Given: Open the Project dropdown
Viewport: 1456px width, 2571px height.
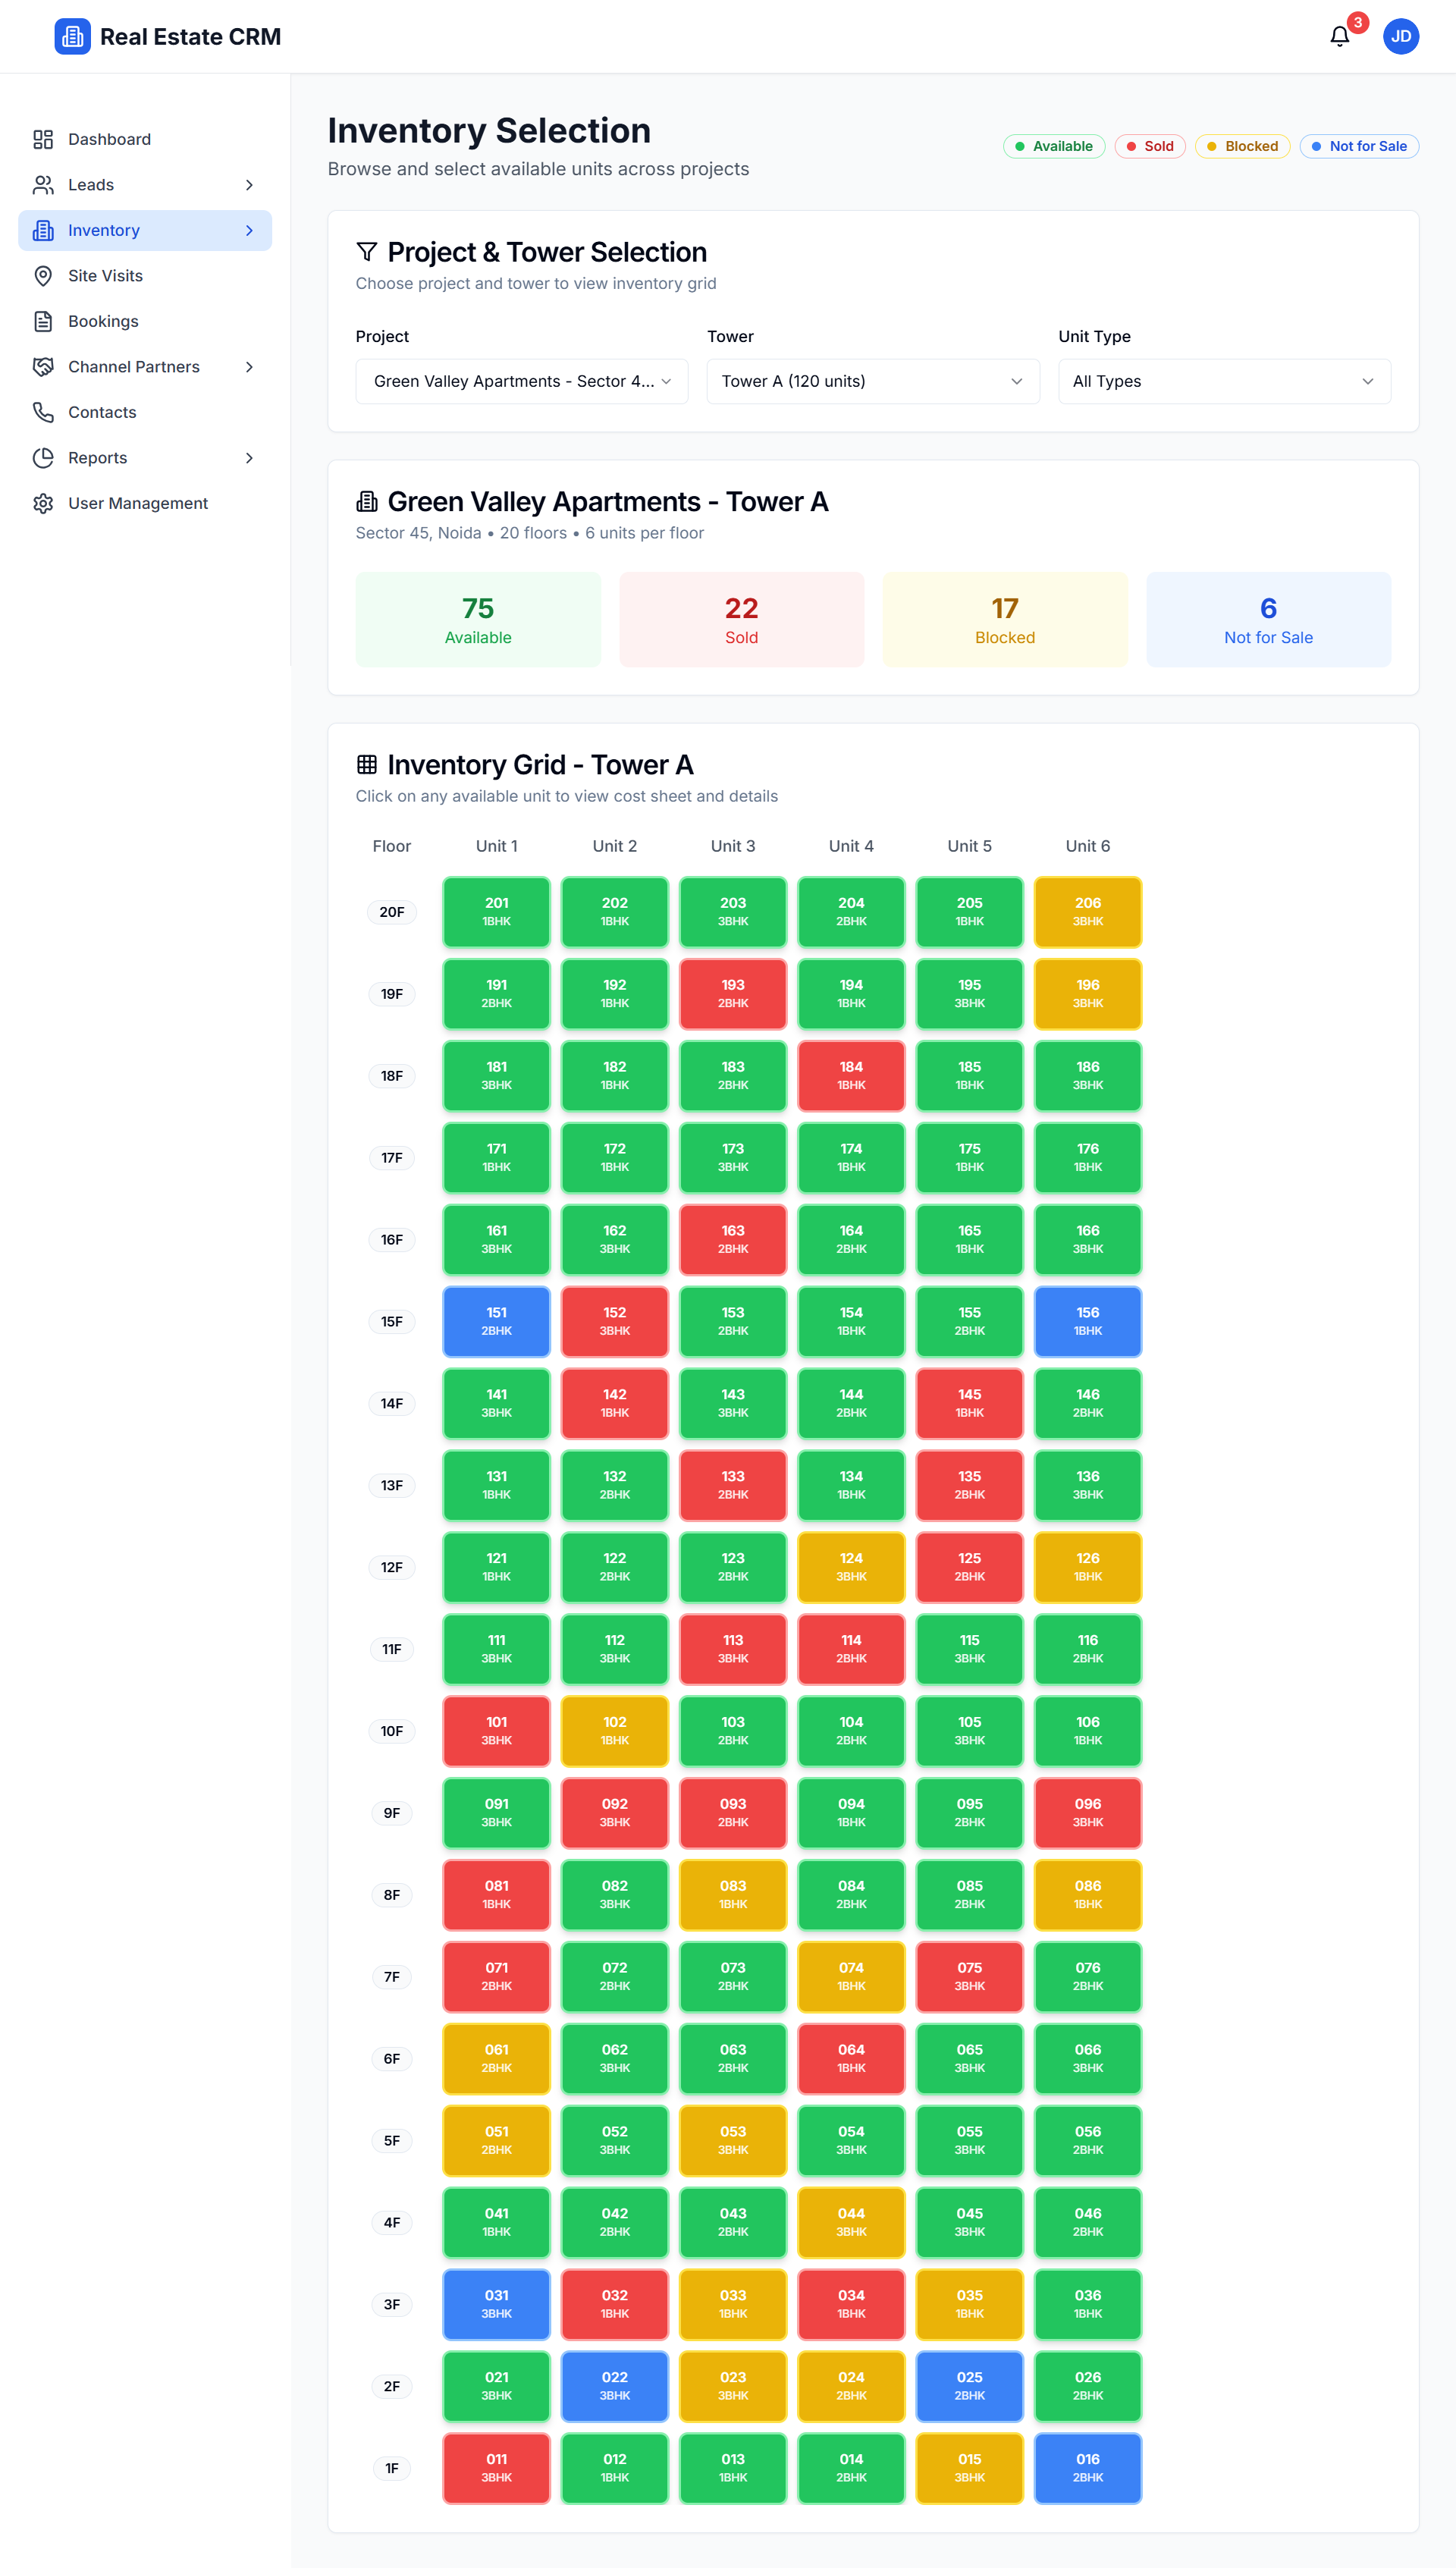Looking at the screenshot, I should [521, 381].
